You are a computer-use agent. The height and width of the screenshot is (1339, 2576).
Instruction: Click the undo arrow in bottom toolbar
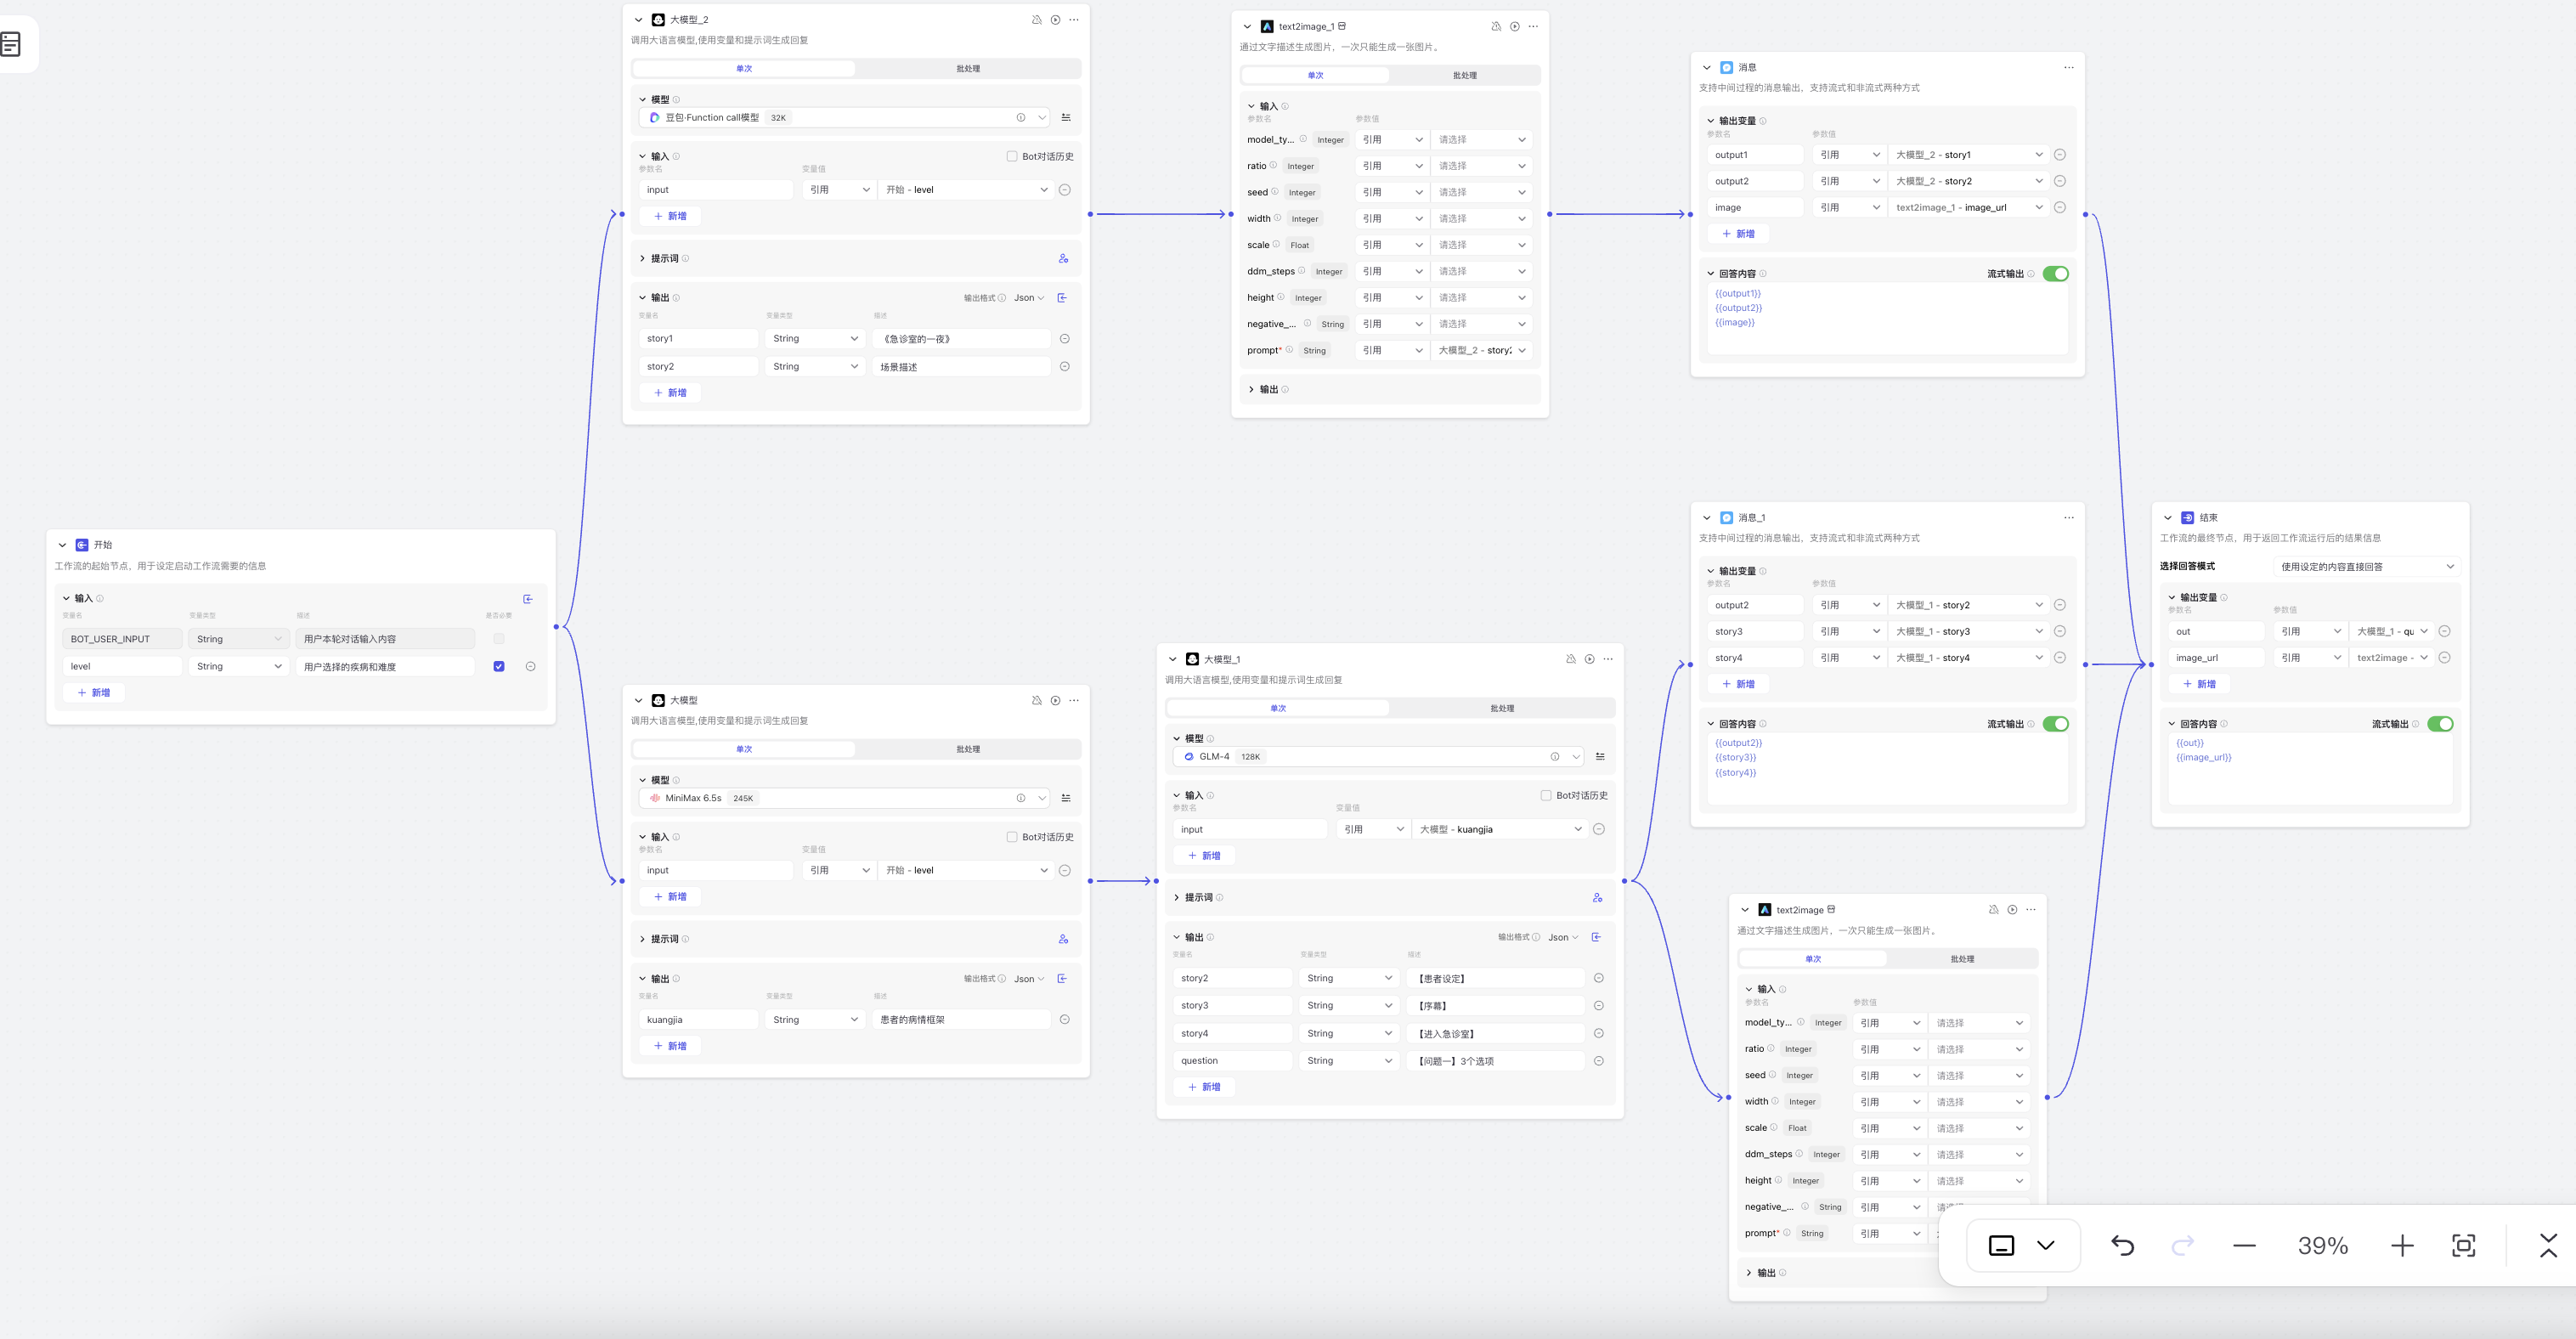pyautogui.click(x=2122, y=1245)
